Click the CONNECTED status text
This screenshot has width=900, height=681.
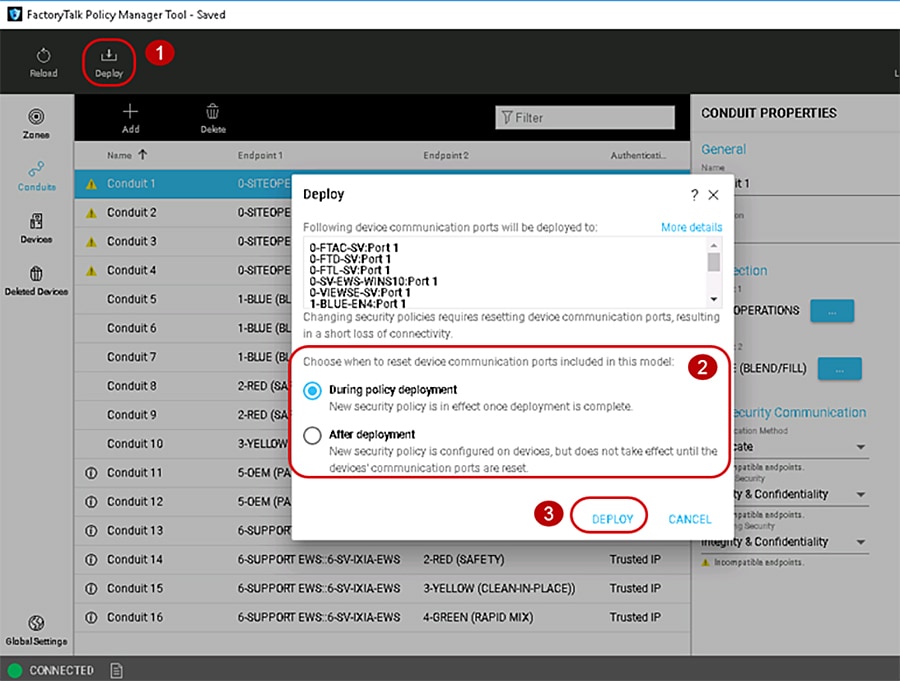point(61,670)
